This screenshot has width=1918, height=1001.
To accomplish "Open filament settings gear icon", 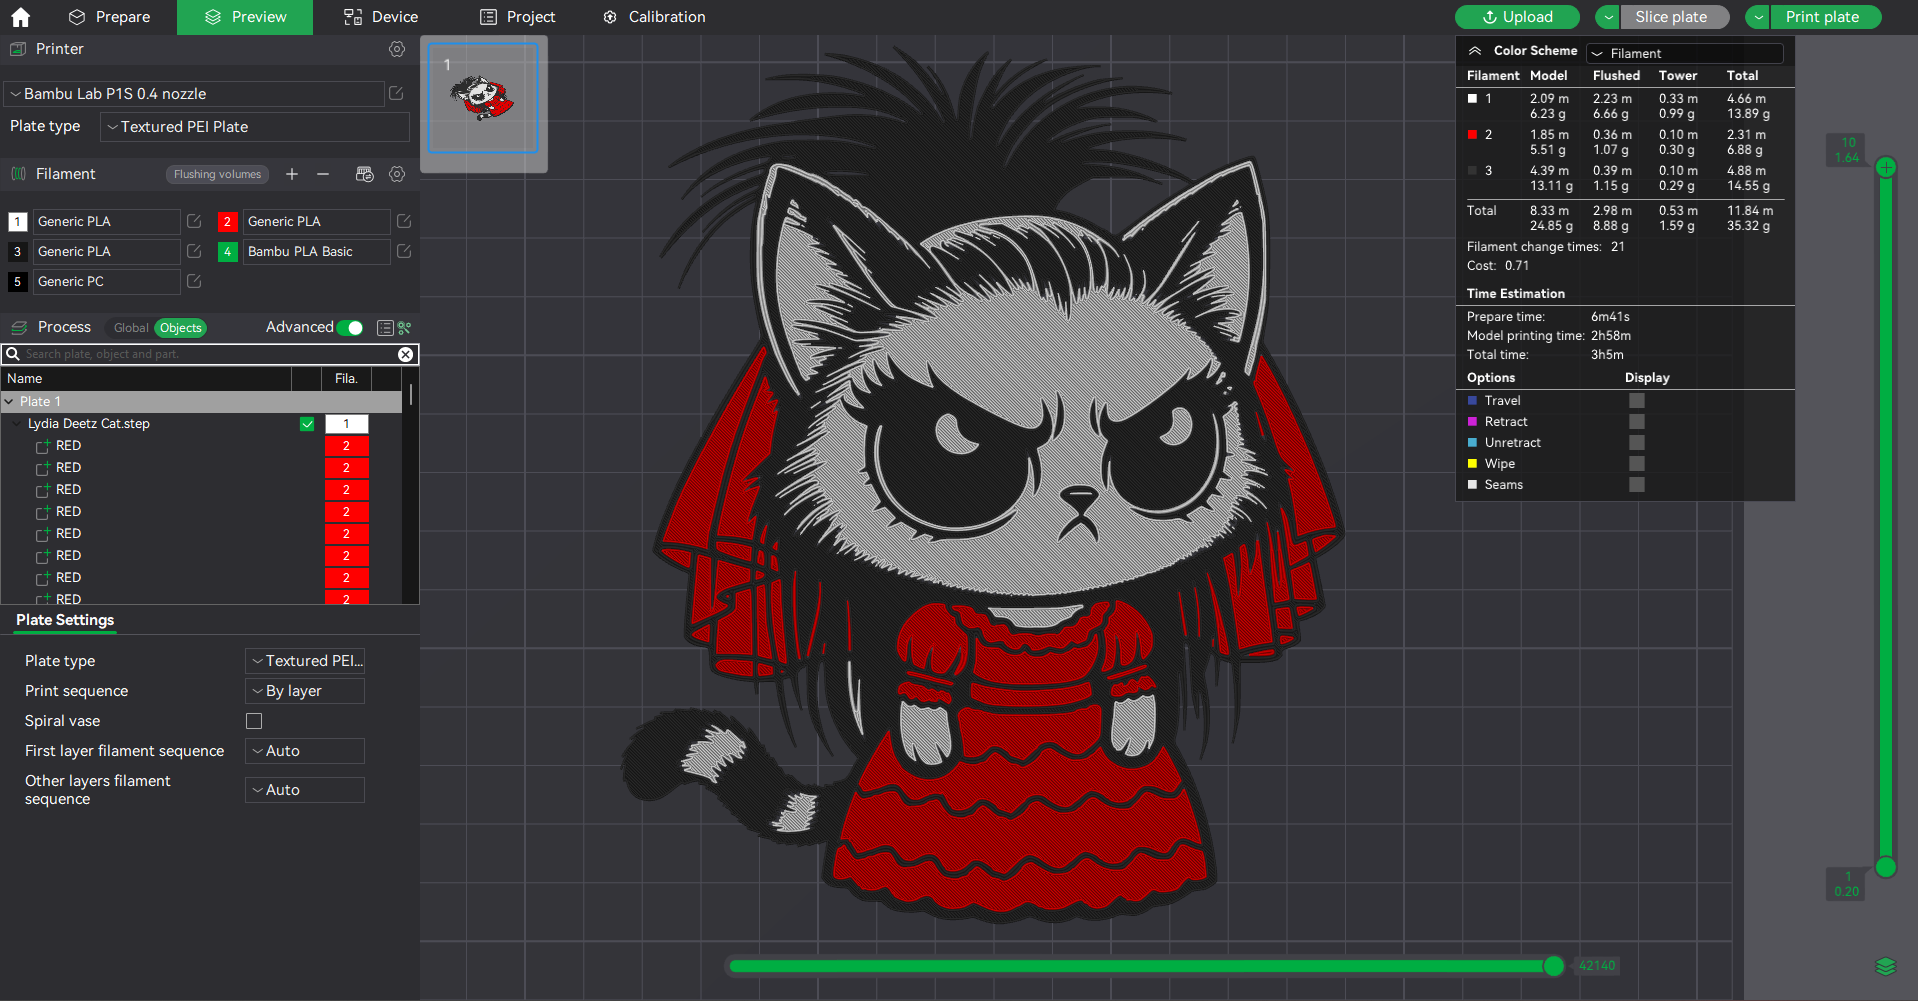I will (397, 174).
